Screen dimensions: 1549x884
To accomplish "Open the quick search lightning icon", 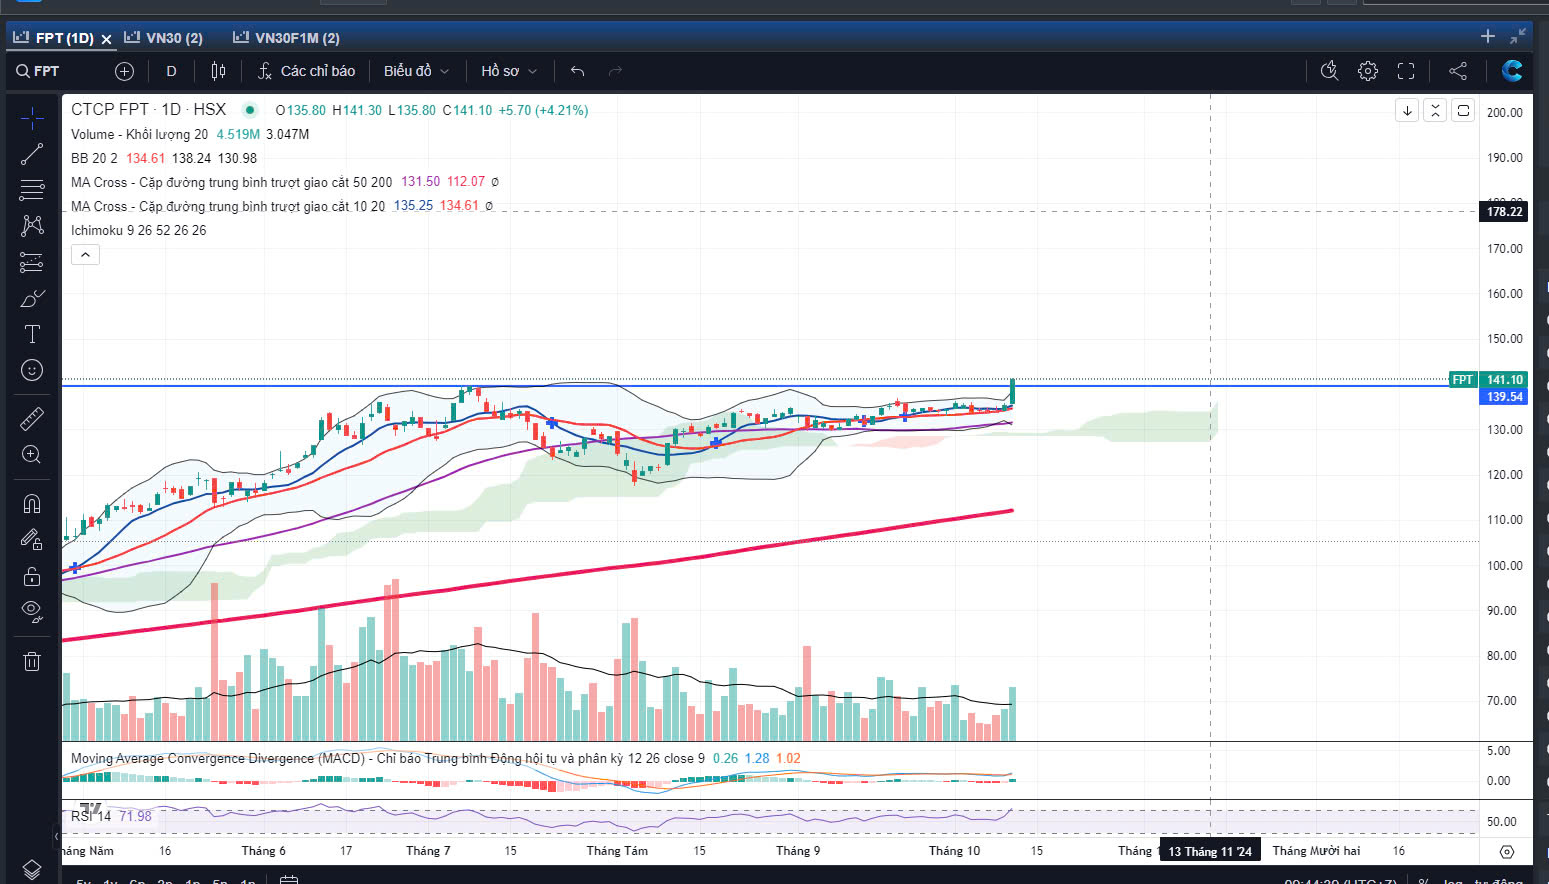I will tap(1329, 71).
